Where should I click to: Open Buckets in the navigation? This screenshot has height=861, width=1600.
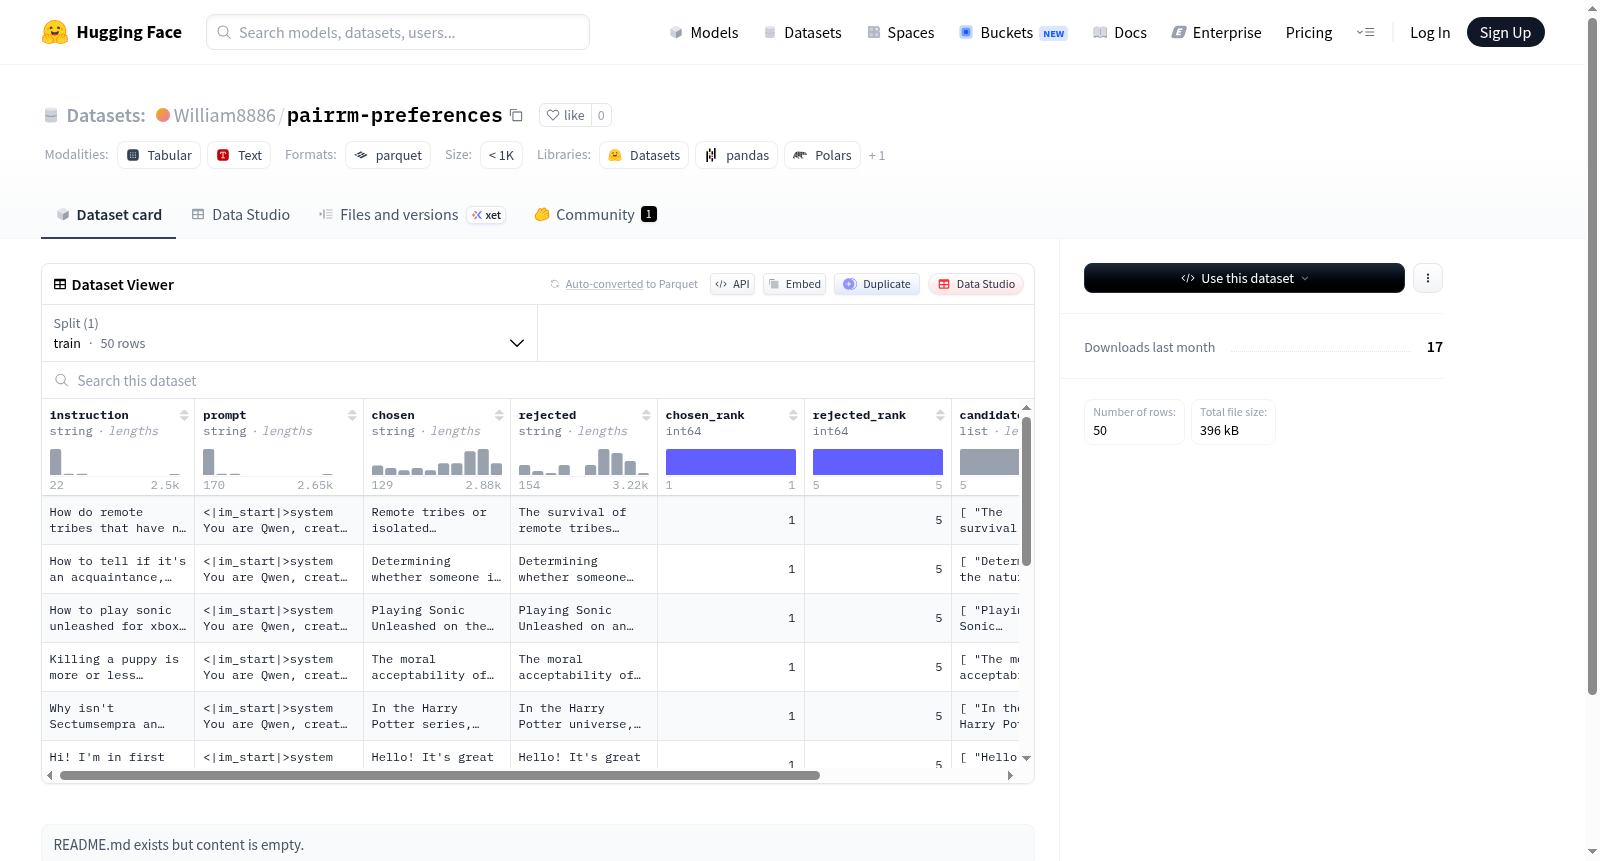[x=1013, y=32]
